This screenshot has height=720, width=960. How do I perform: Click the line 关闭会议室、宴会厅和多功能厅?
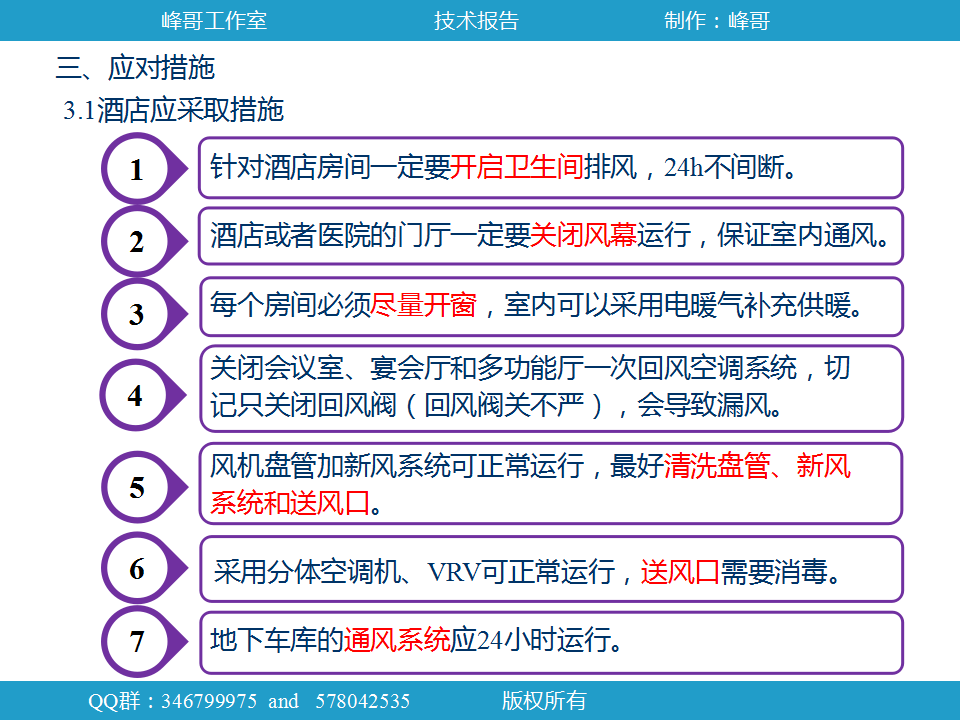[396, 368]
